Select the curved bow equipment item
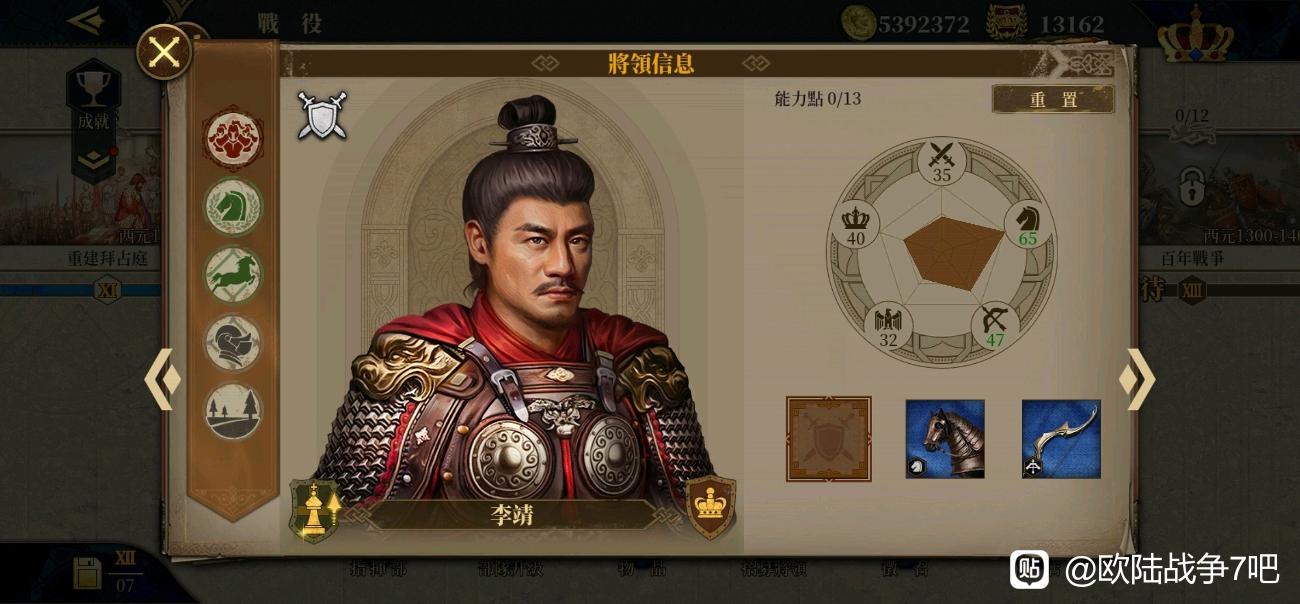The height and width of the screenshot is (604, 1300). click(x=1061, y=438)
